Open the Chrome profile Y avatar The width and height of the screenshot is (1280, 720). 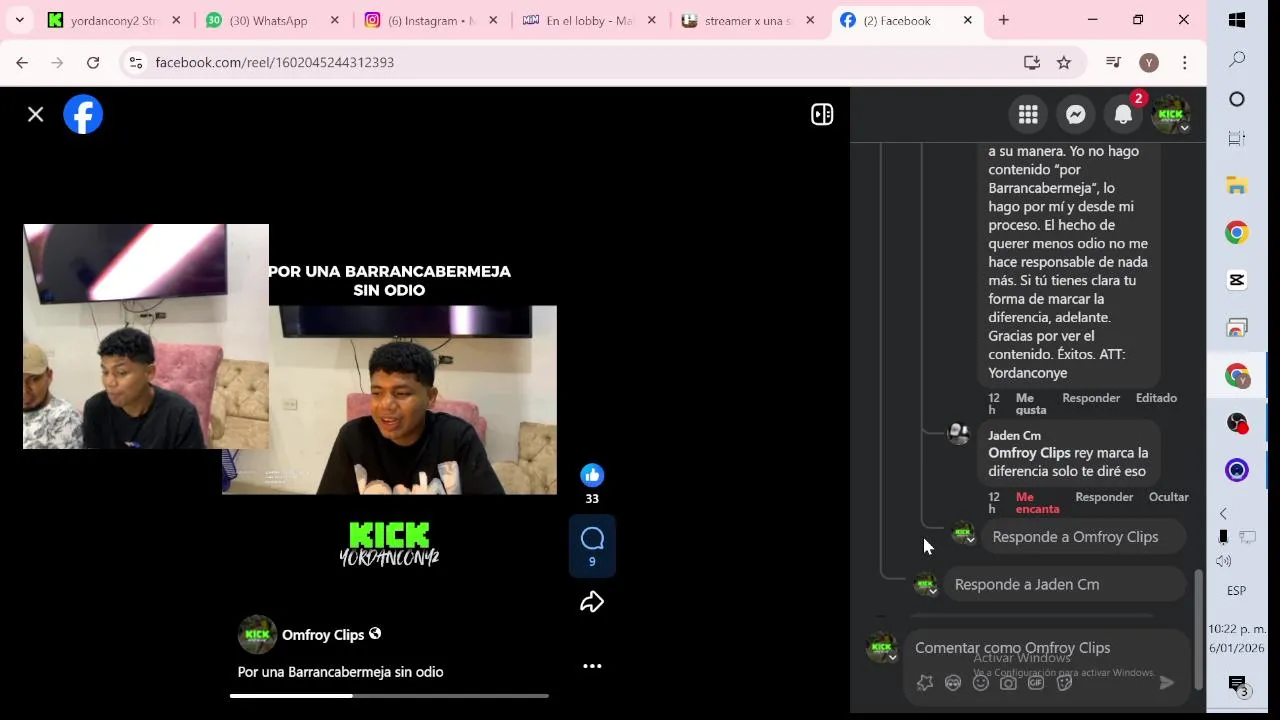[1149, 62]
